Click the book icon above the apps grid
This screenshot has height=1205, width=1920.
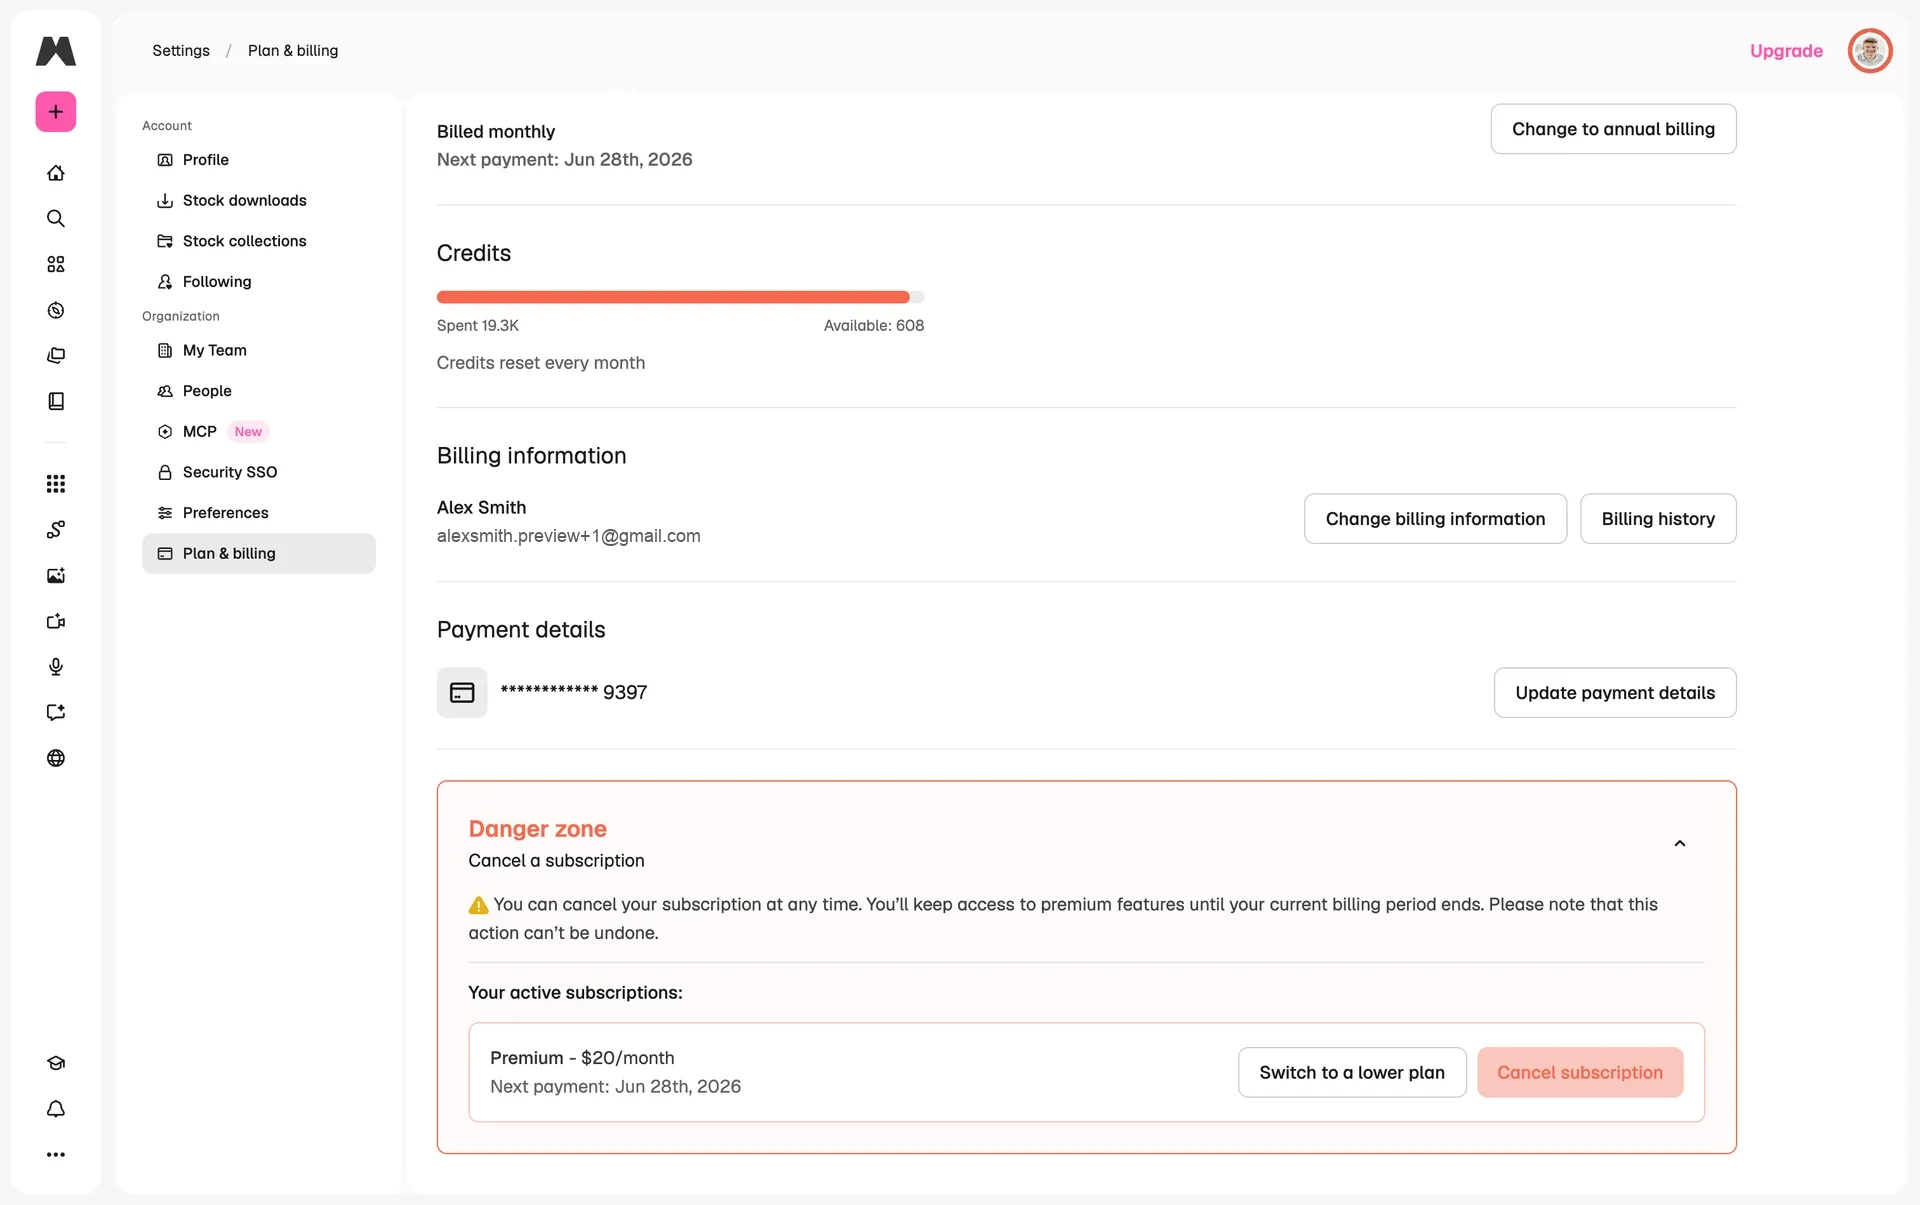tap(56, 401)
